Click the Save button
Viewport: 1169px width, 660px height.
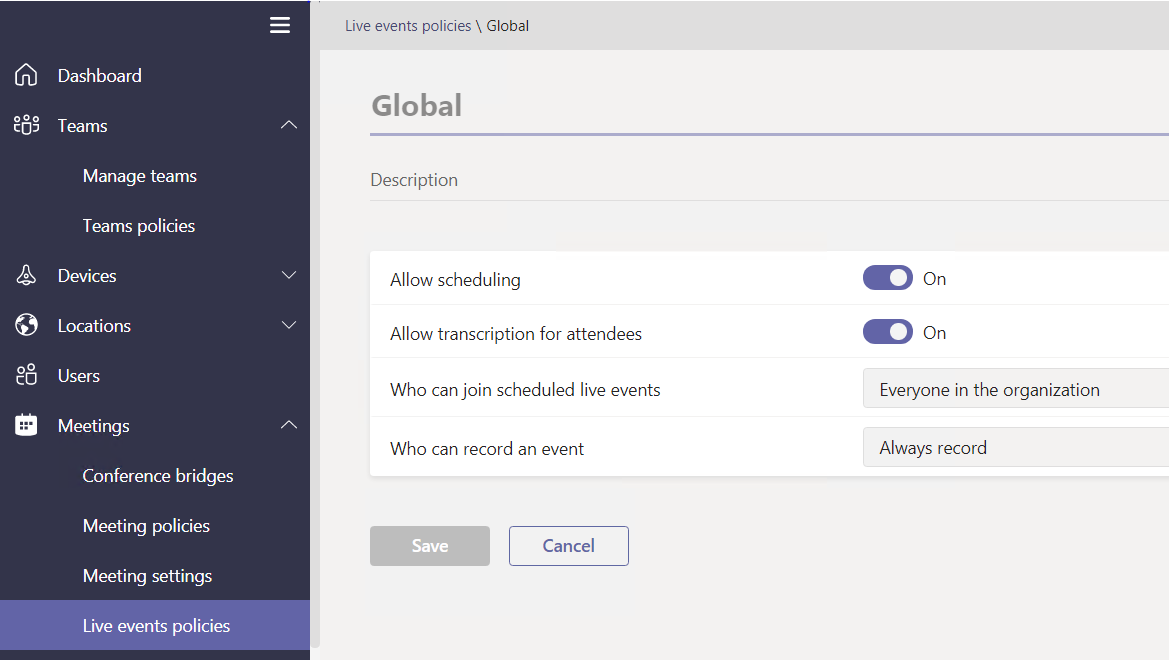[x=429, y=546]
